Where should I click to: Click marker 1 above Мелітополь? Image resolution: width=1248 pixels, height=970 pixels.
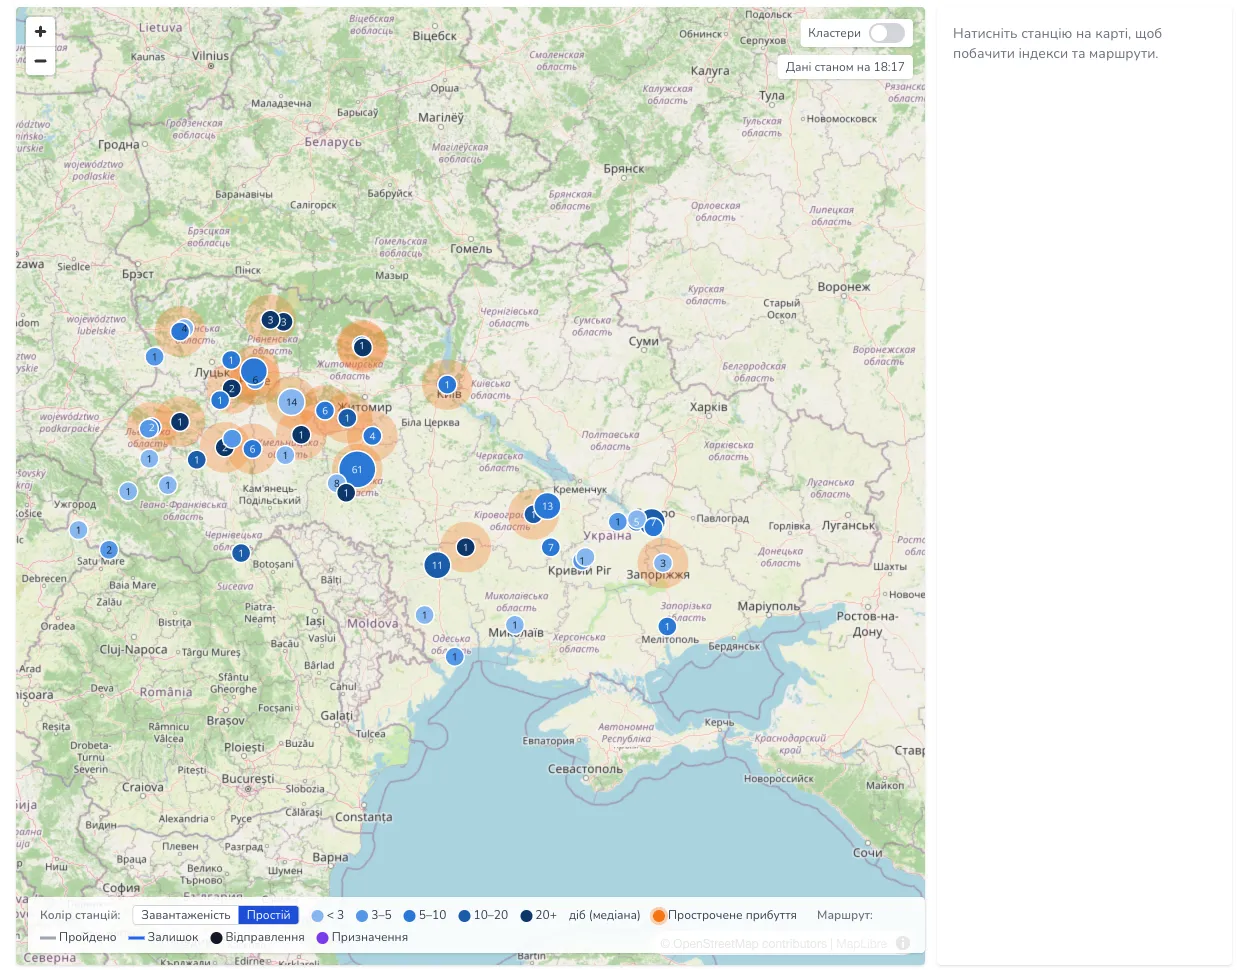pyautogui.click(x=667, y=627)
